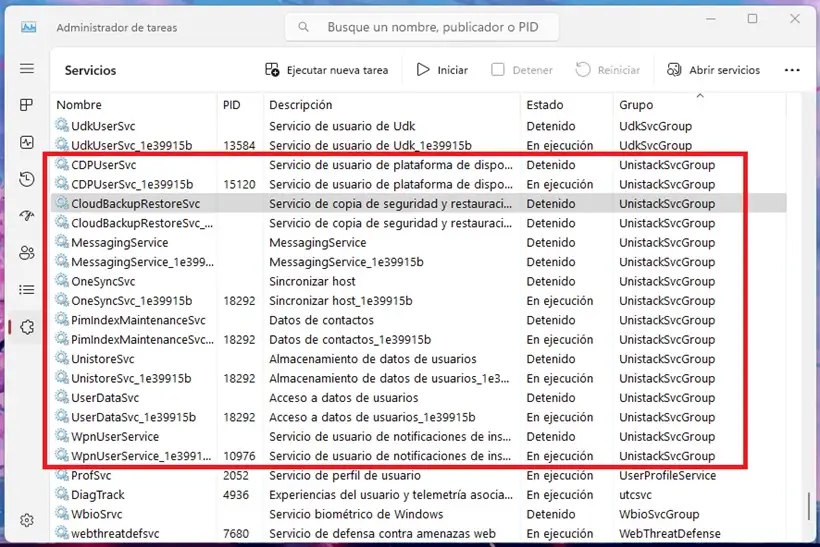820x547 pixels.
Task: Click description Servicio biométrico de Windows
Action: pyautogui.click(x=356, y=514)
